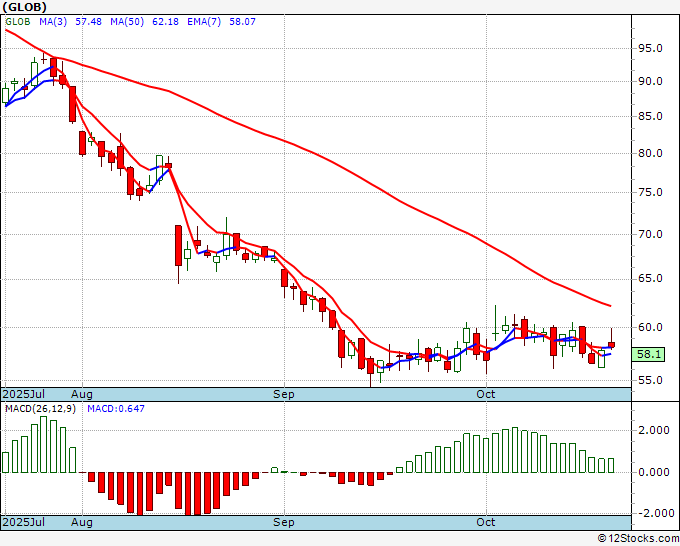Click the ©12Stocks.com credit text
Screen dimensions: 680x546
(x=638, y=538)
